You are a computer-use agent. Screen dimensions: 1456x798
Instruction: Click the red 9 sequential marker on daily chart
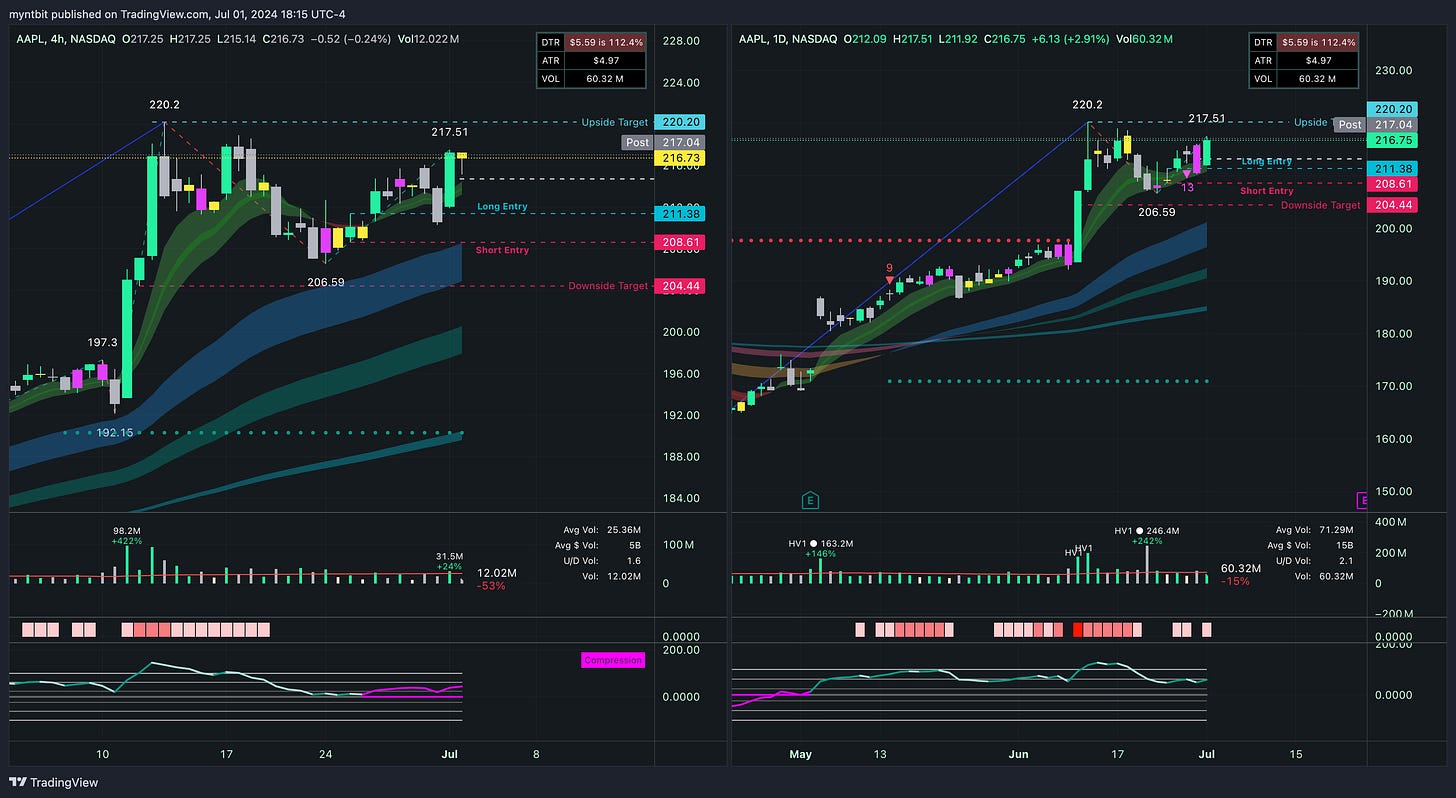pos(889,274)
